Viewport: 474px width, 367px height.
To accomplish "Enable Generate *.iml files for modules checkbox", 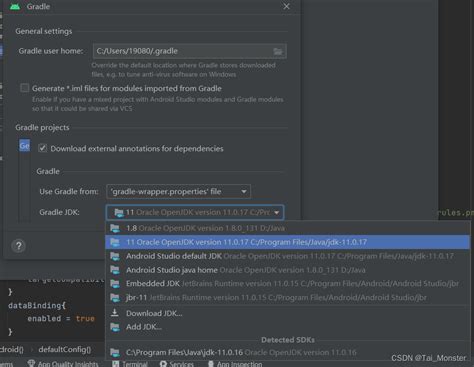I will (24, 88).
